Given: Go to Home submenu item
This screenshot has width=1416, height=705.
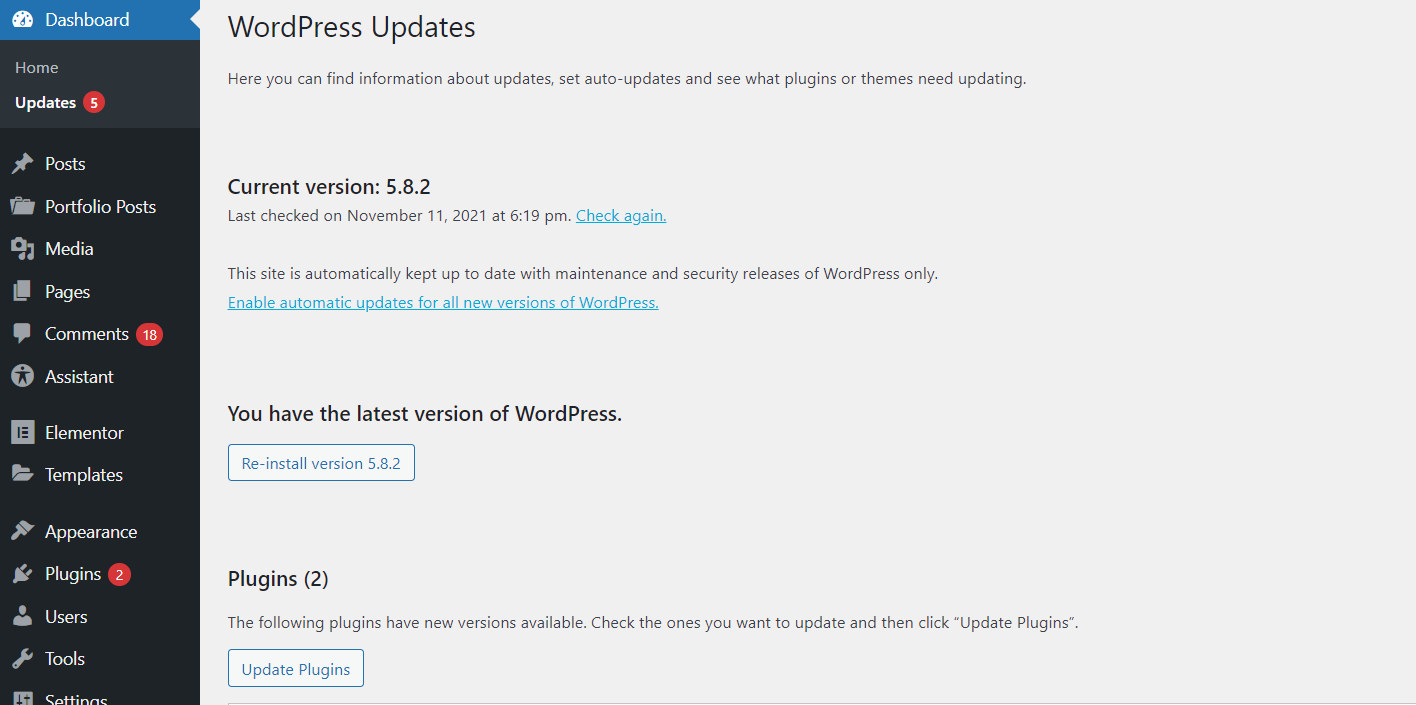Looking at the screenshot, I should [x=37, y=68].
